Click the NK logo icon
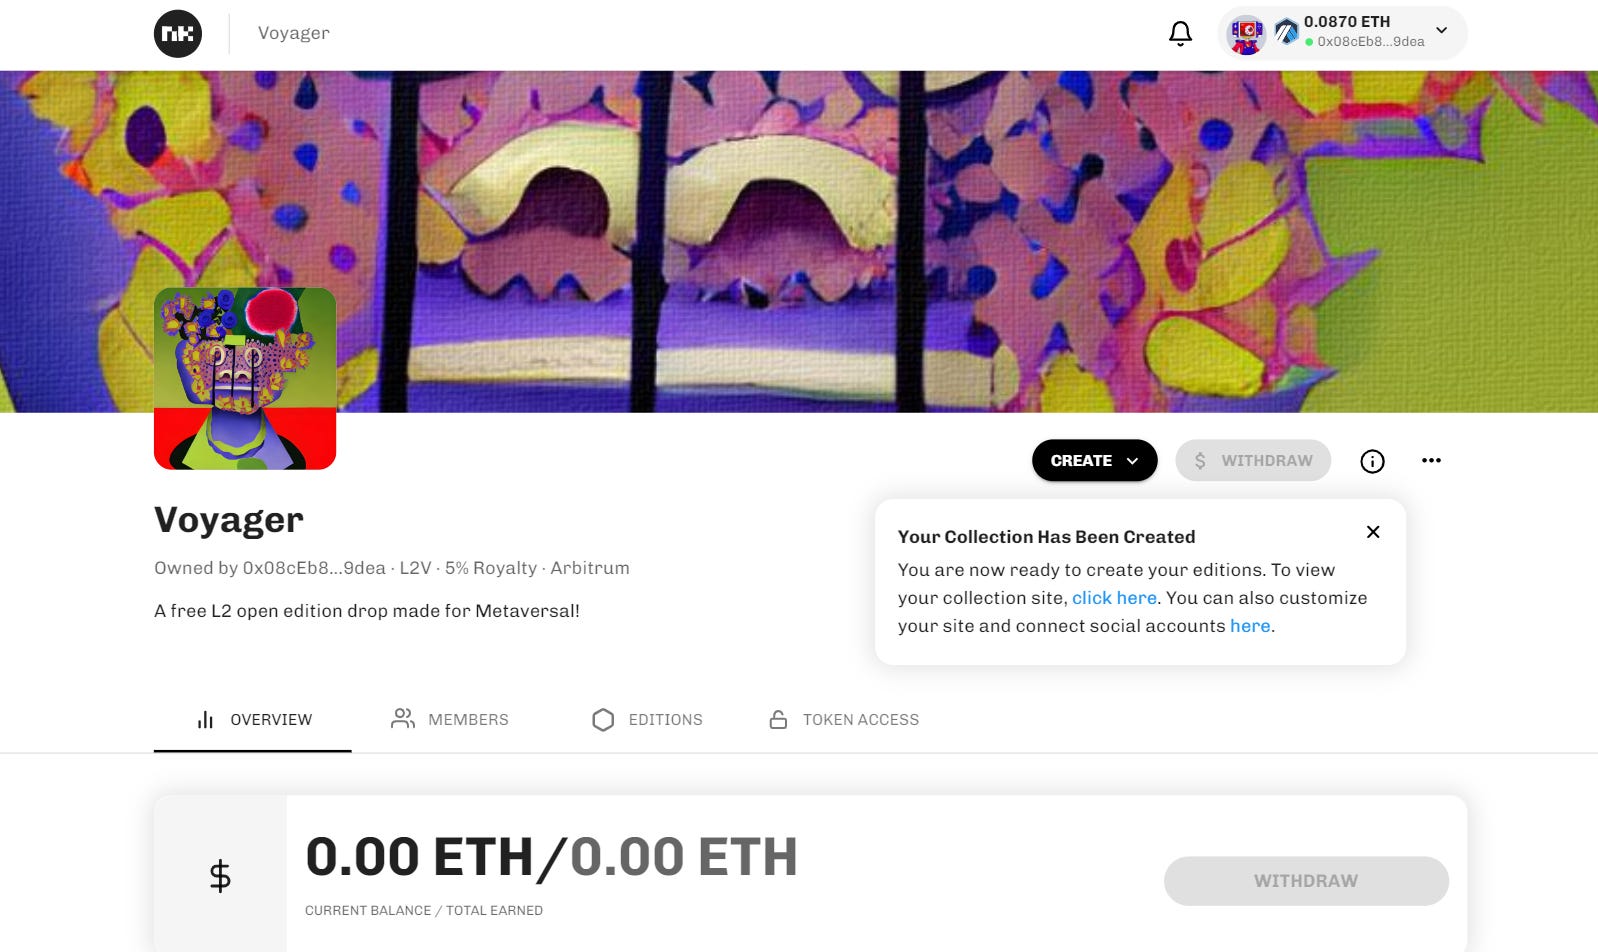Screen dimensions: 1598x952 point(178,33)
